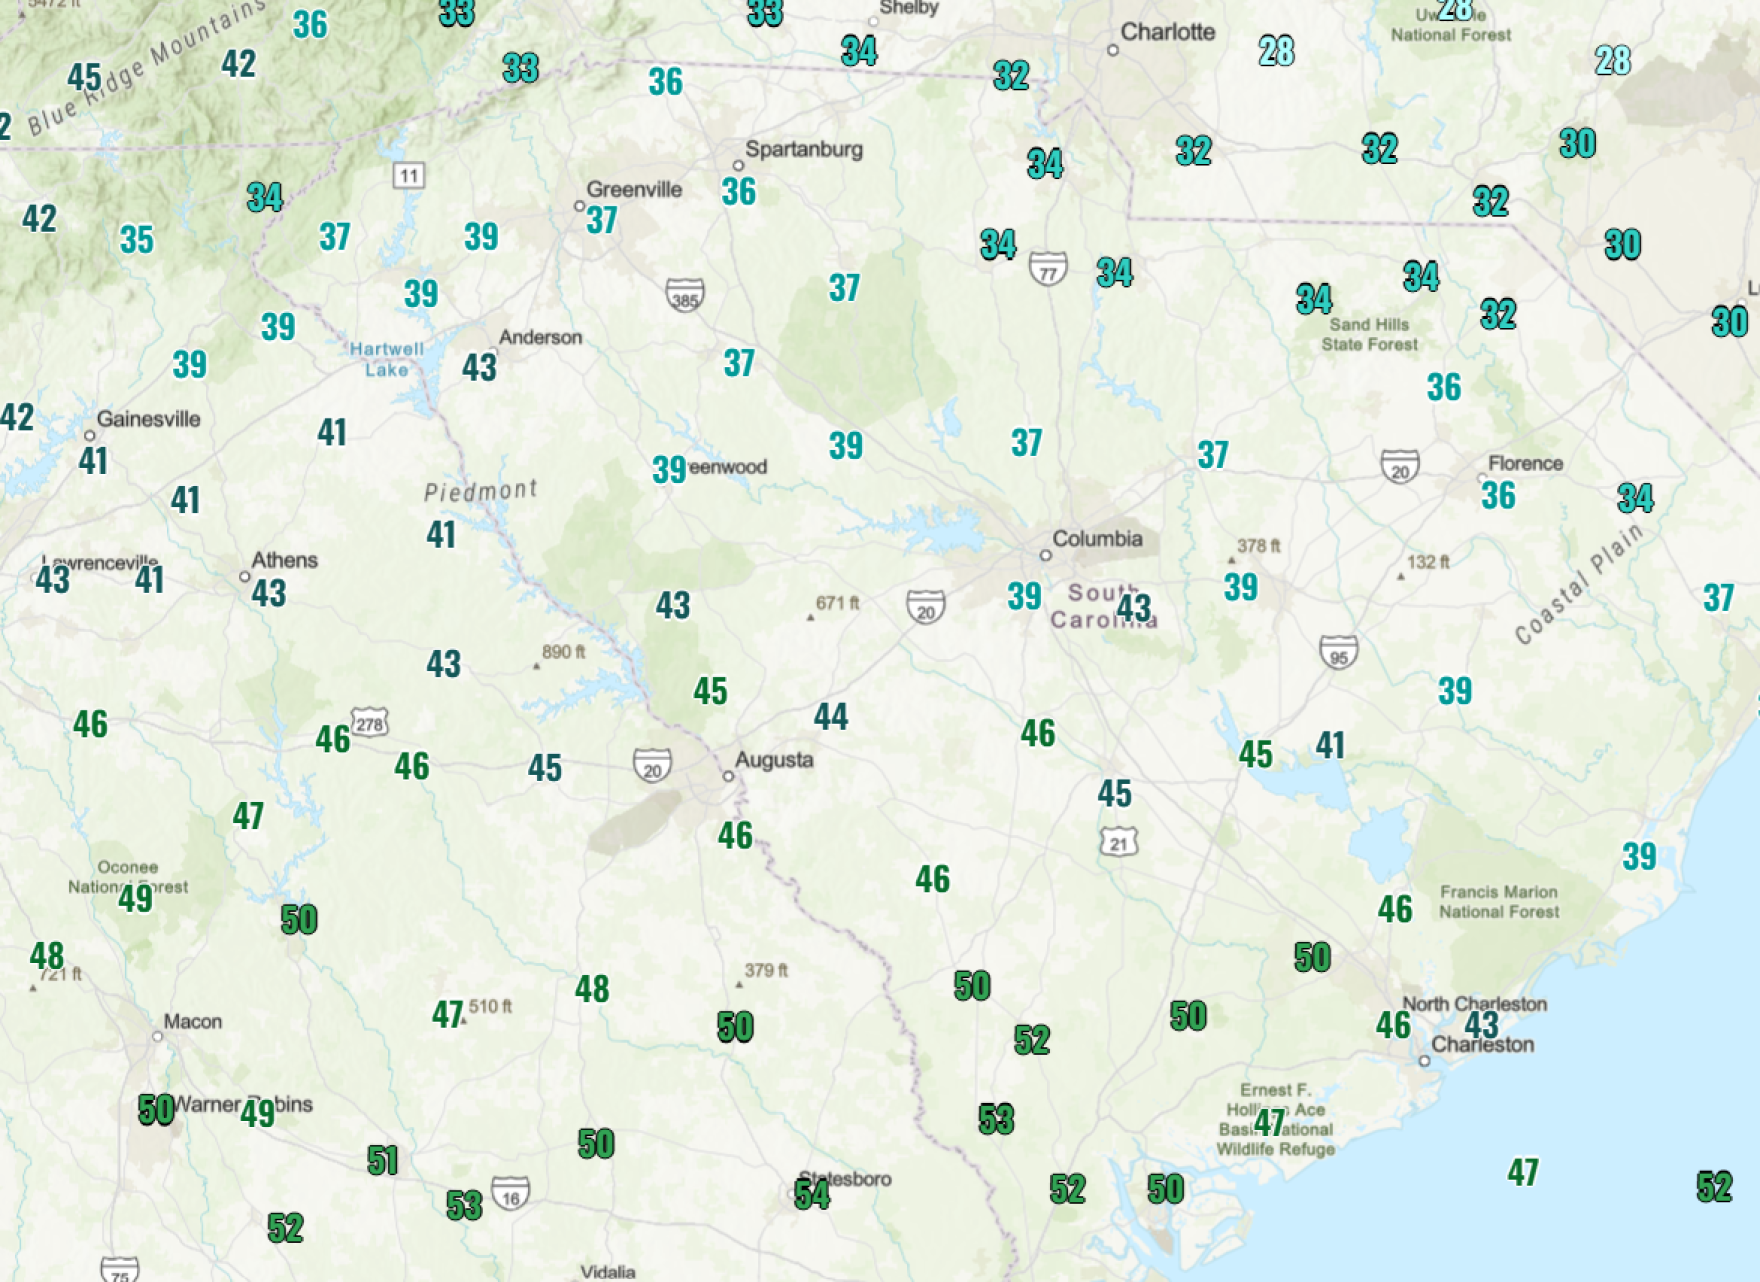The width and height of the screenshot is (1760, 1282).
Task: Click the Piedmont region label
Action: click(480, 490)
